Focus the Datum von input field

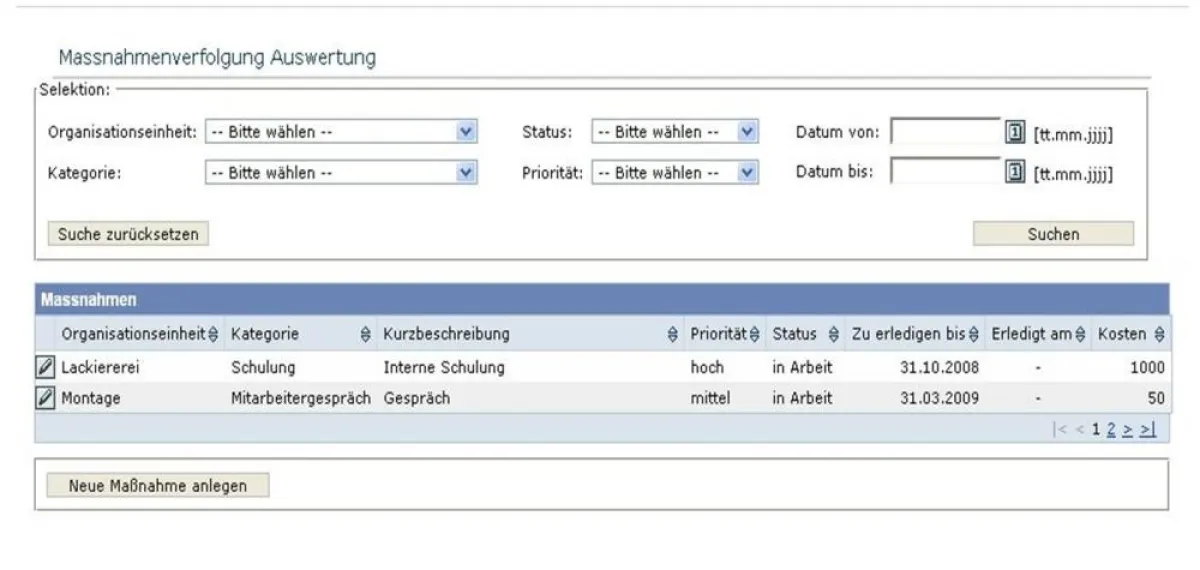945,132
